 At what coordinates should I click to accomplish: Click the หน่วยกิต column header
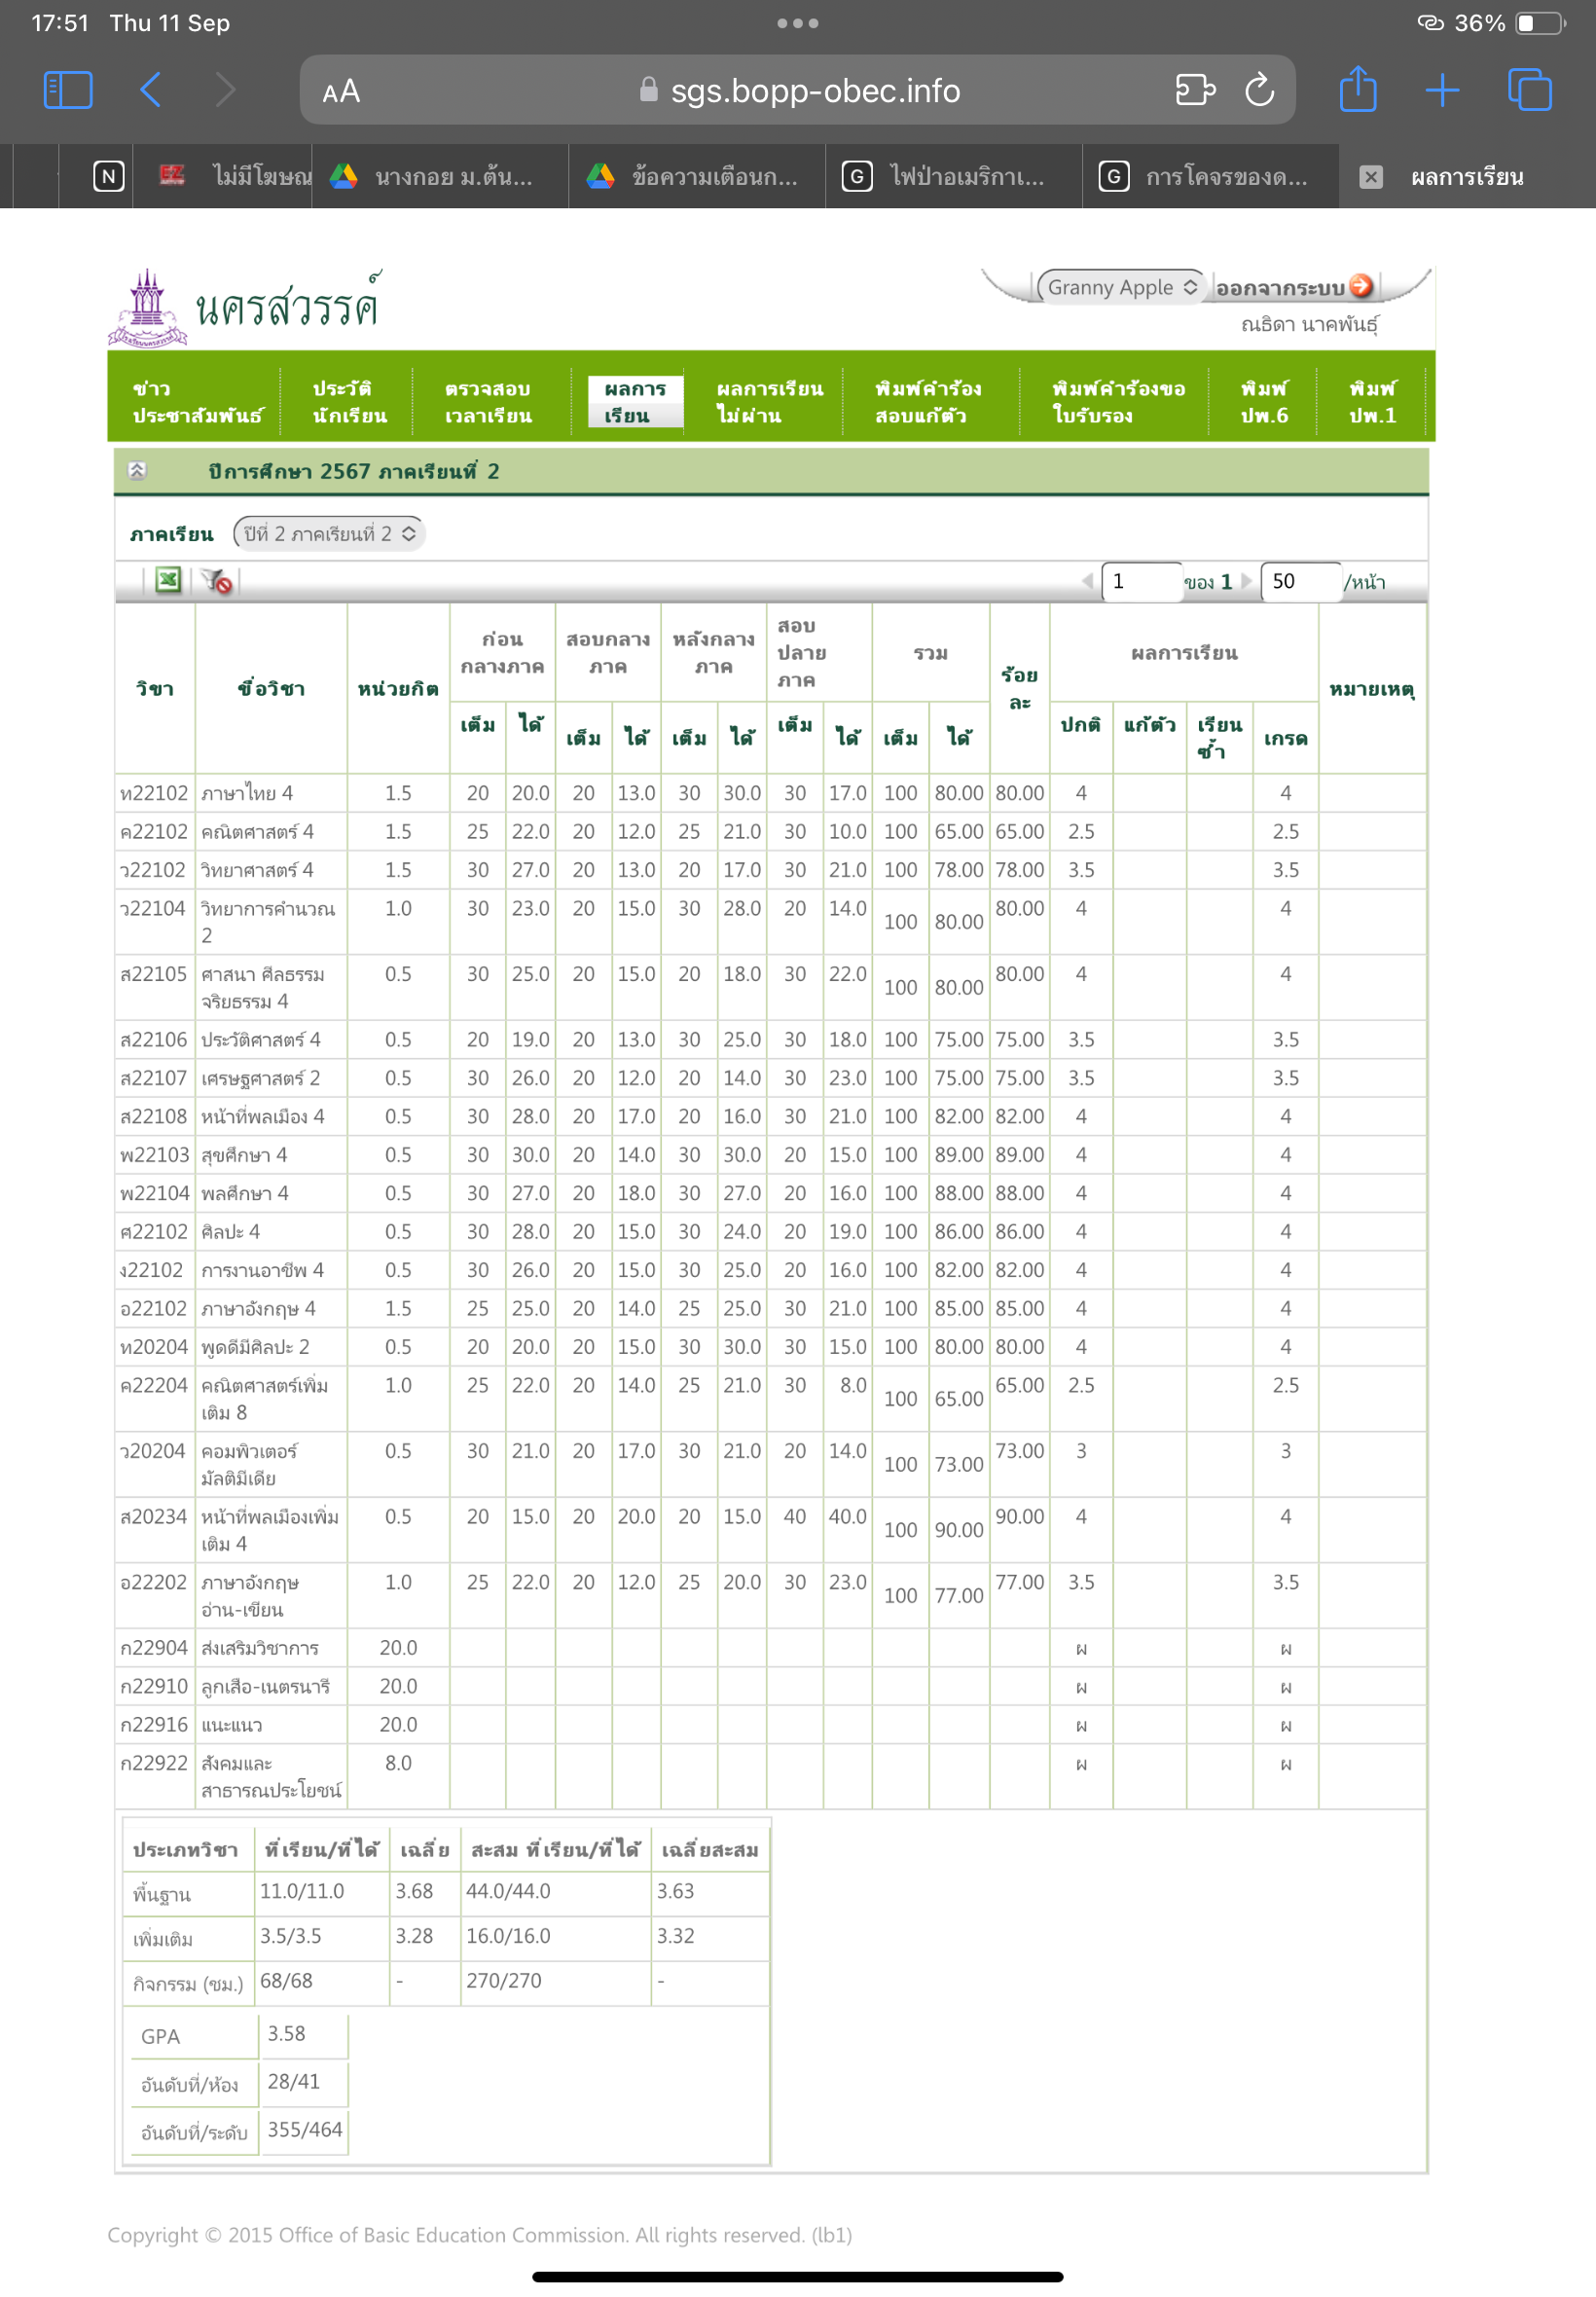pos(398,688)
